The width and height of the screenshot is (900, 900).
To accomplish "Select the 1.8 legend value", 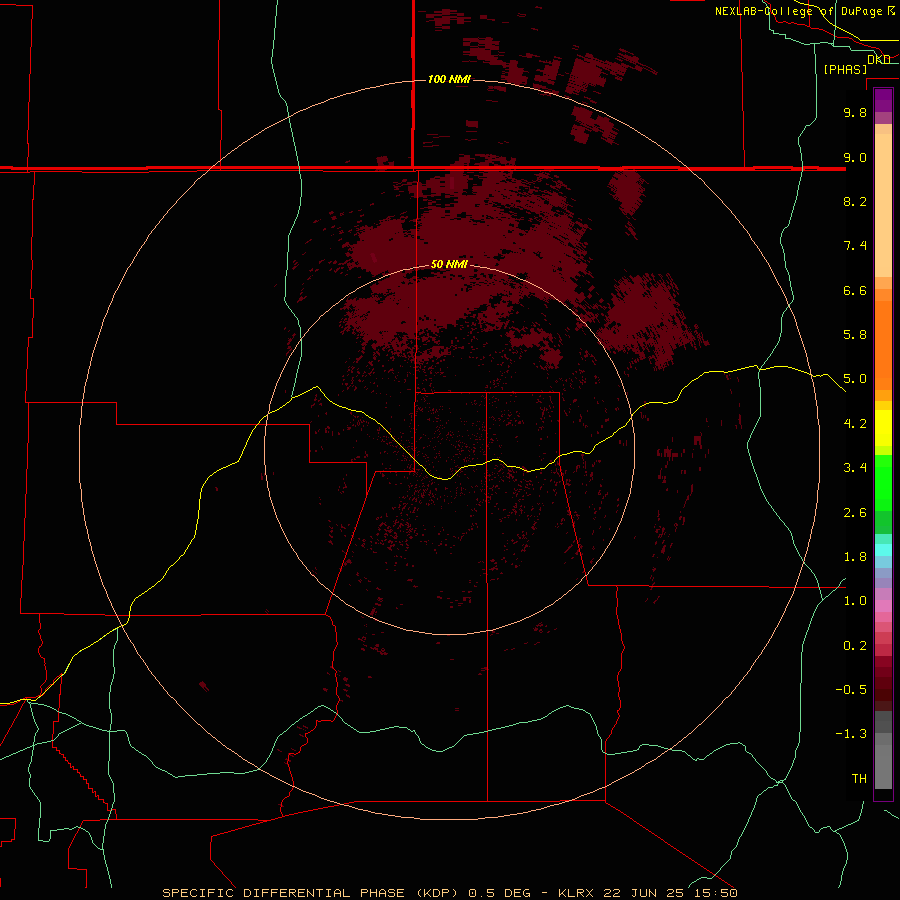I will [x=855, y=557].
